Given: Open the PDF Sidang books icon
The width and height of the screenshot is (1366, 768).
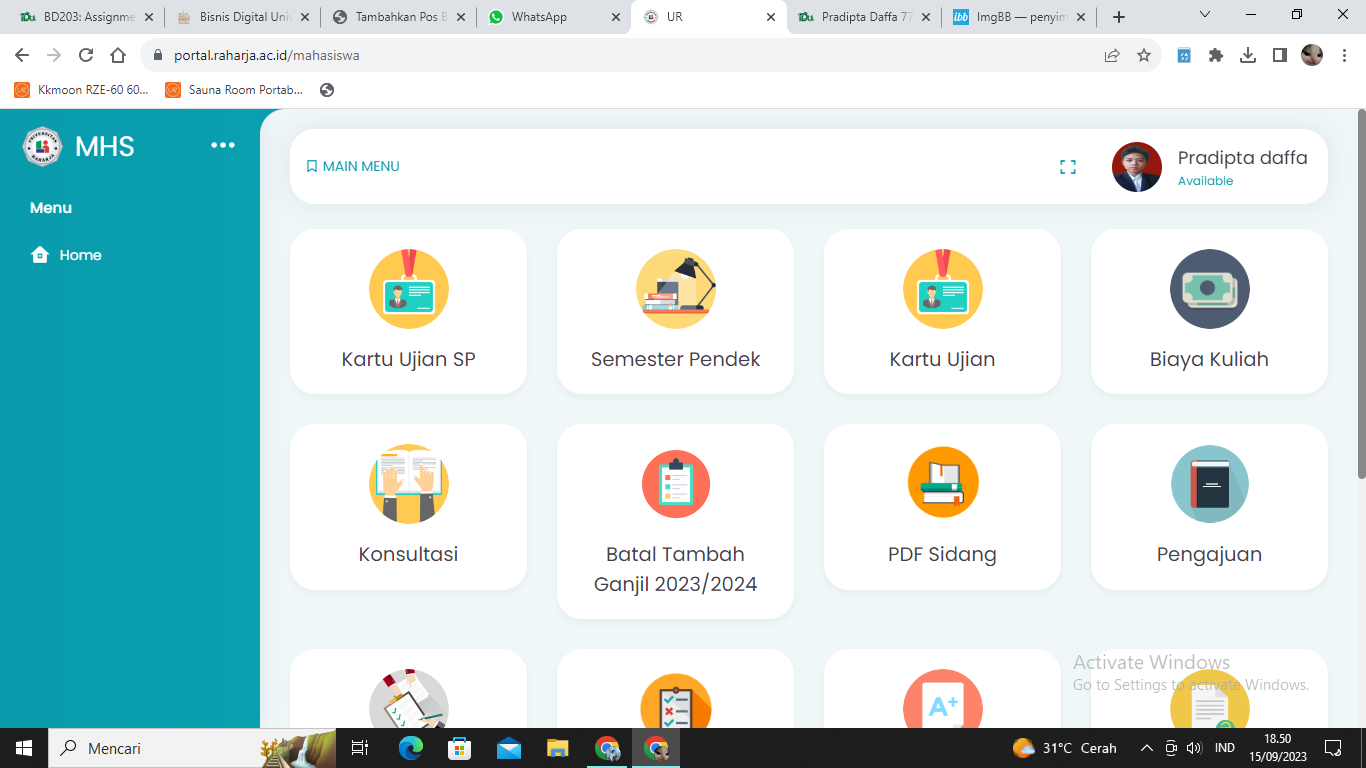Looking at the screenshot, I should pos(942,484).
